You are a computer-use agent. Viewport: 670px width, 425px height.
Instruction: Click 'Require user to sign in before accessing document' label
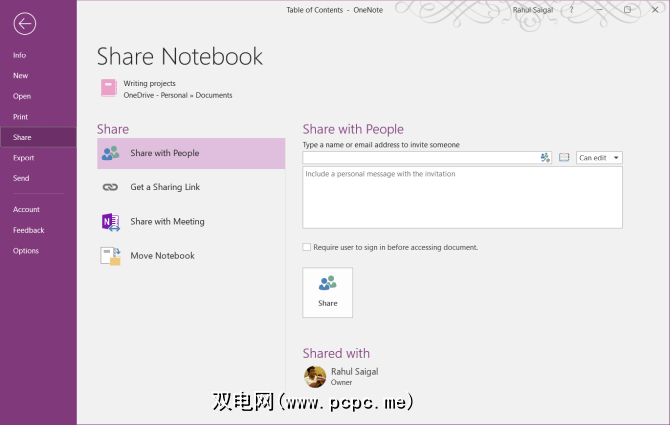point(396,247)
